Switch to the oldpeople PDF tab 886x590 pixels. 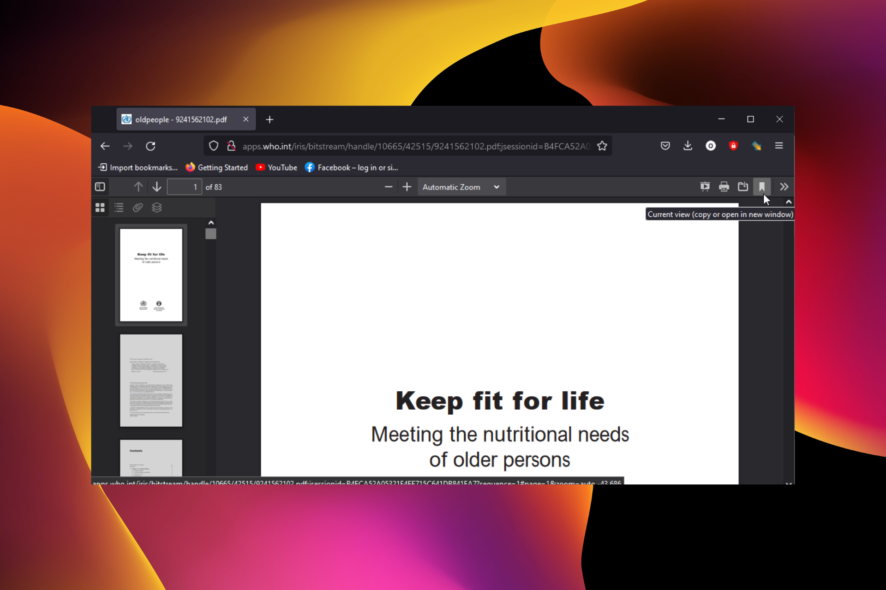pyautogui.click(x=180, y=118)
